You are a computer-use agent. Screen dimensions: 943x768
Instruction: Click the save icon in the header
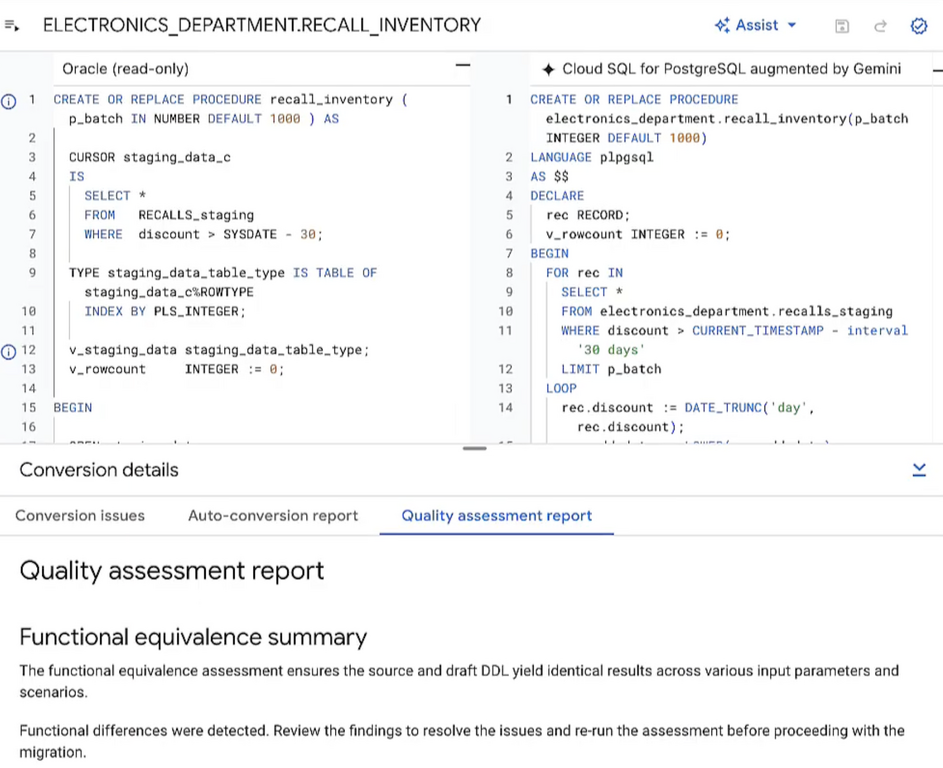point(842,26)
